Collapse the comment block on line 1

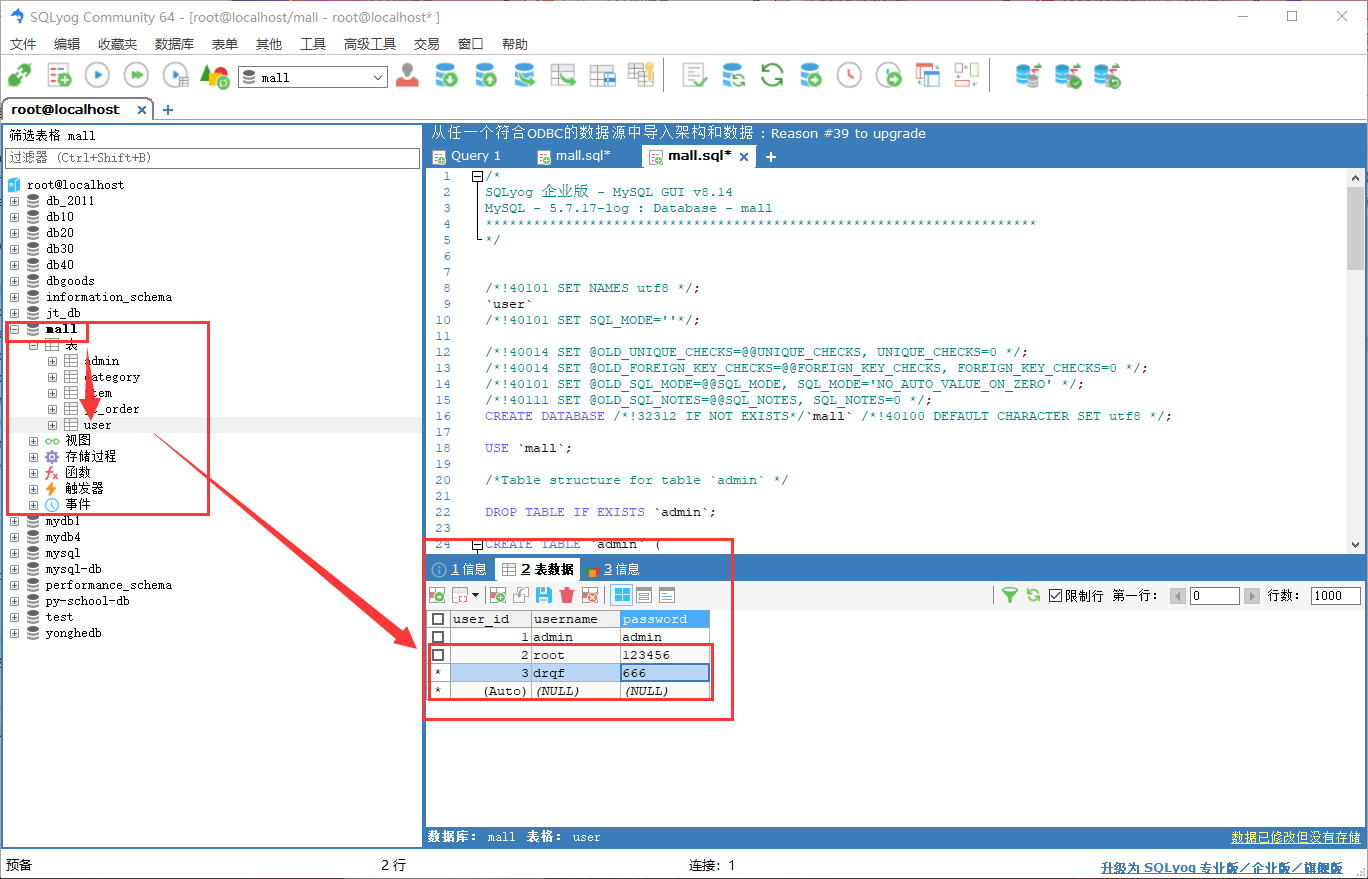477,177
